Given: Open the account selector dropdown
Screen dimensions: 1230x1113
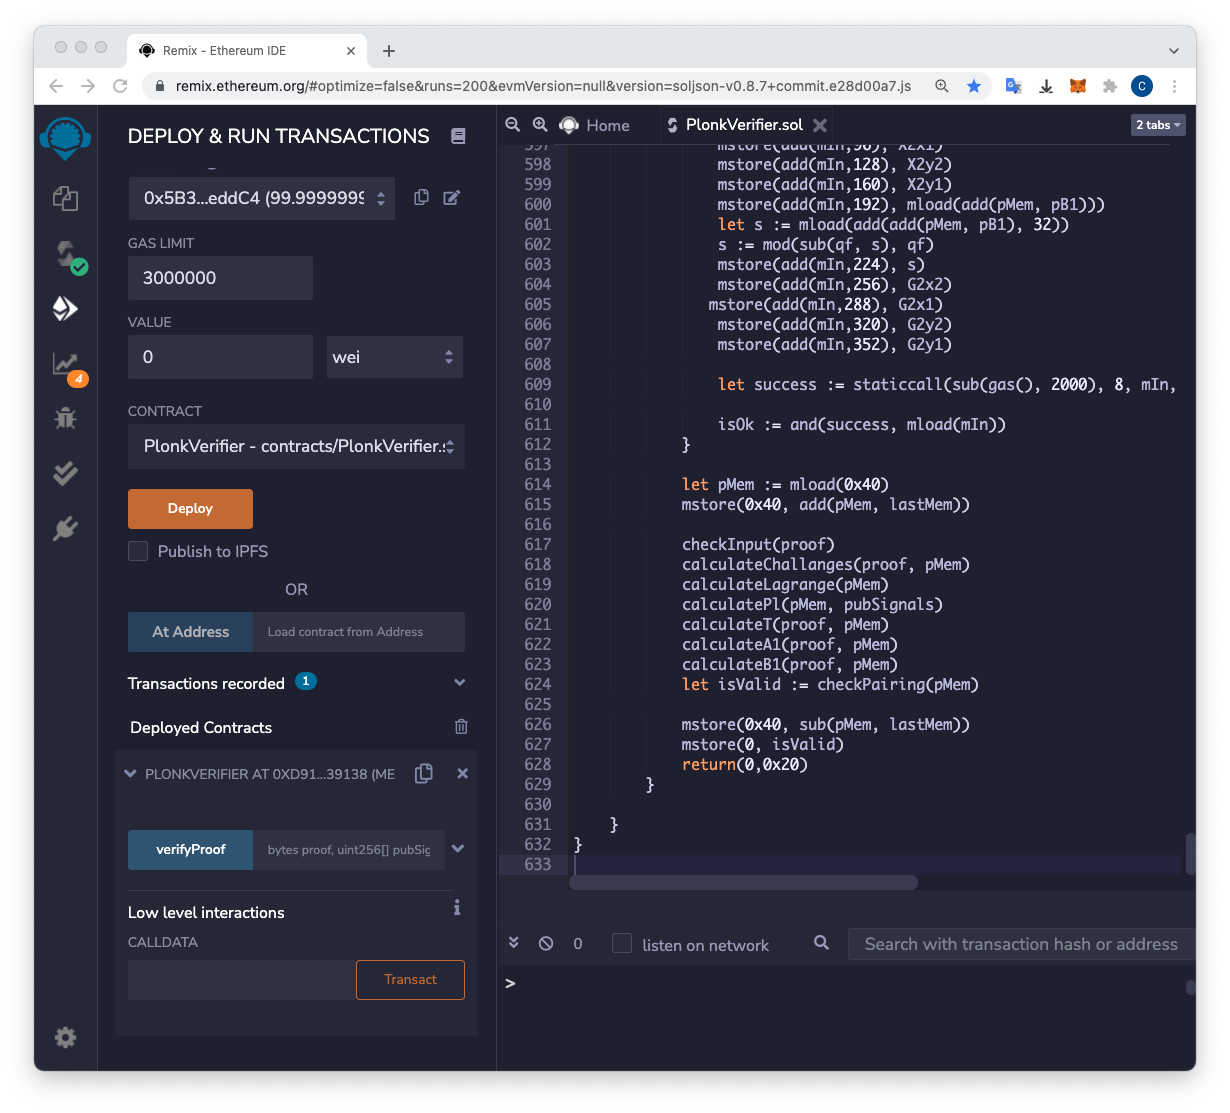Looking at the screenshot, I should pyautogui.click(x=262, y=198).
